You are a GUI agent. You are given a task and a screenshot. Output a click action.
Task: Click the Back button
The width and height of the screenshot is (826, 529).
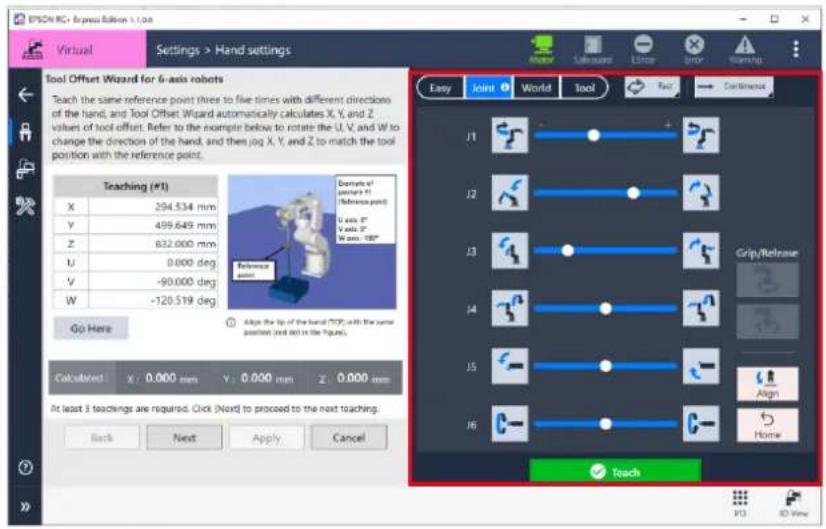click(x=102, y=437)
